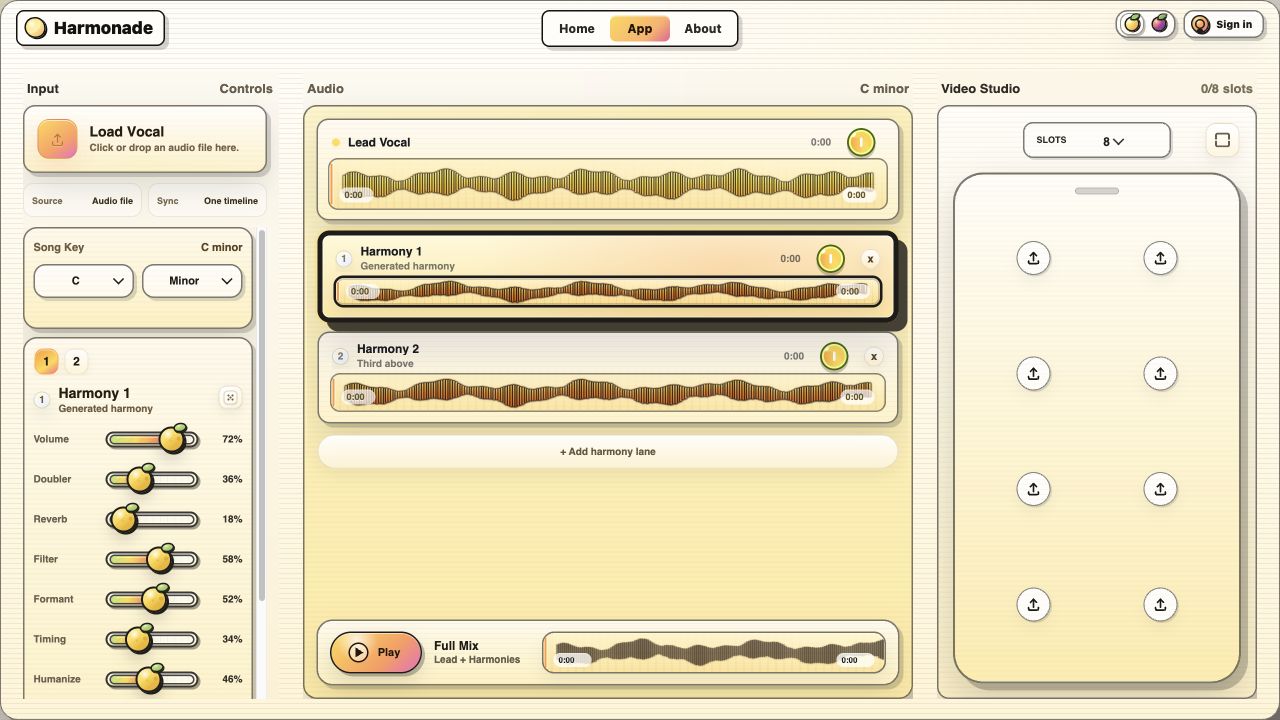The height and width of the screenshot is (720, 1280).
Task: Remove the Harmony 1 lane with x
Action: click(x=870, y=259)
